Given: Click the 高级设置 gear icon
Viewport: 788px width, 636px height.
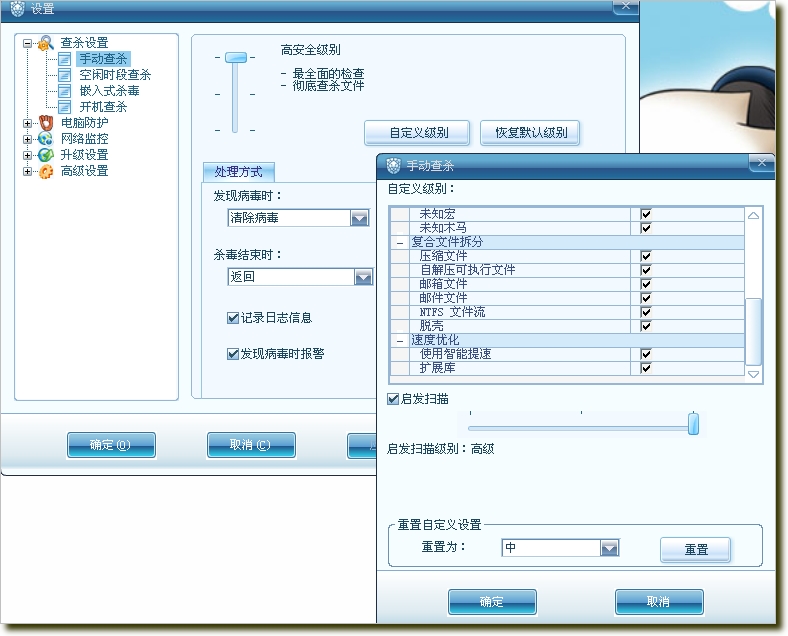Looking at the screenshot, I should (46, 171).
